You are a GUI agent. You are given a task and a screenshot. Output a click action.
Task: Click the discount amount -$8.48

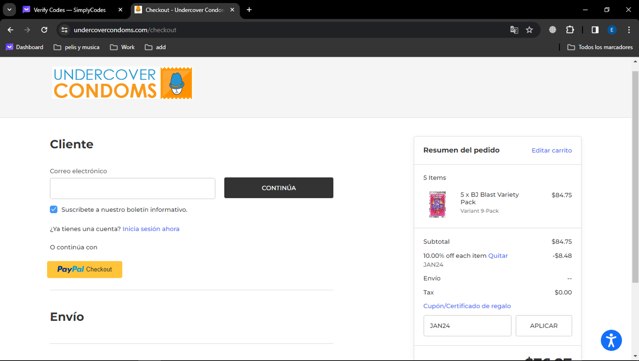click(562, 256)
